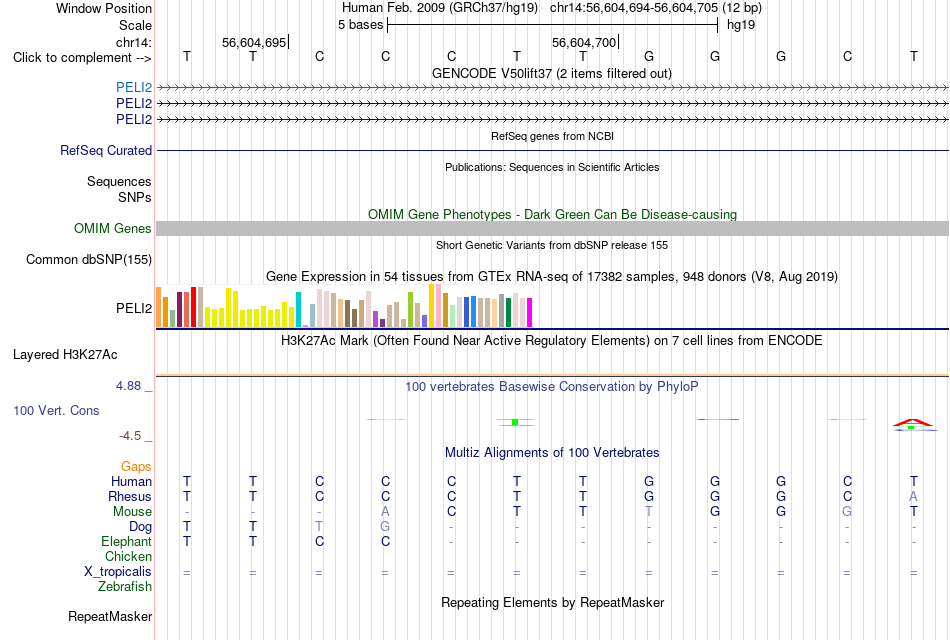
Task: Click the GENCODE V50lift37 track title
Action: 552,73
